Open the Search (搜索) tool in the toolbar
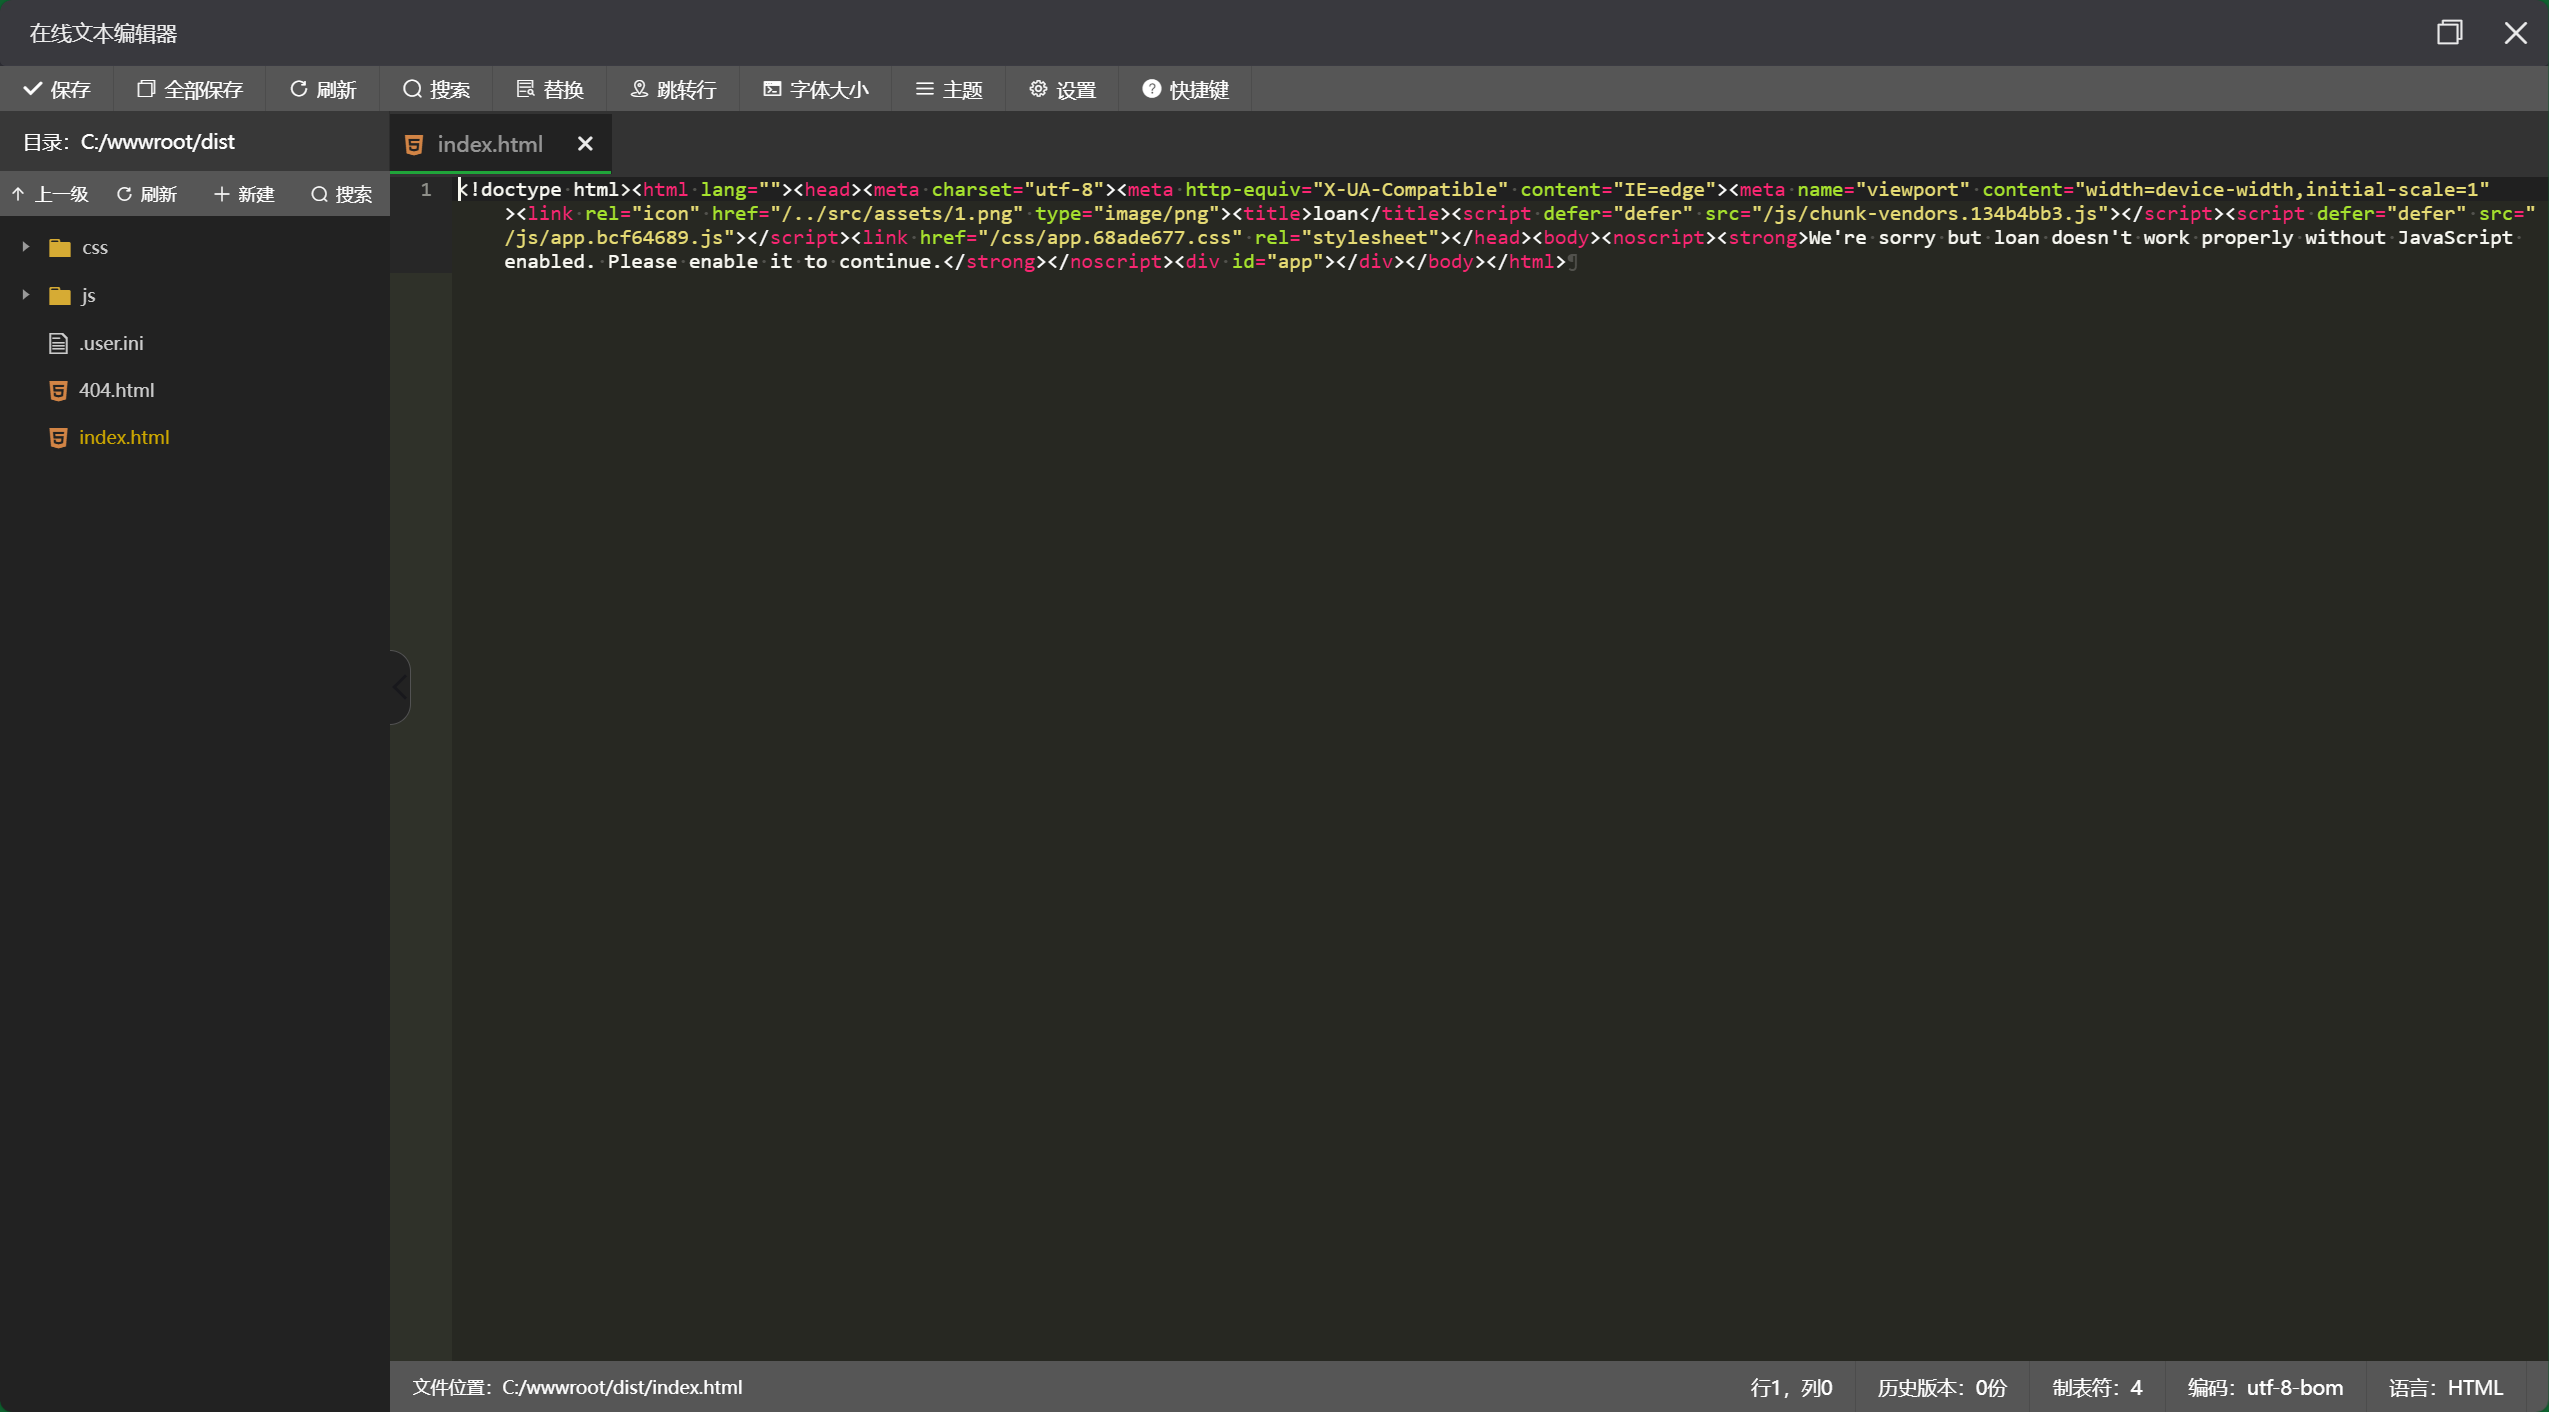This screenshot has height=1412, width=2549. pyautogui.click(x=436, y=90)
